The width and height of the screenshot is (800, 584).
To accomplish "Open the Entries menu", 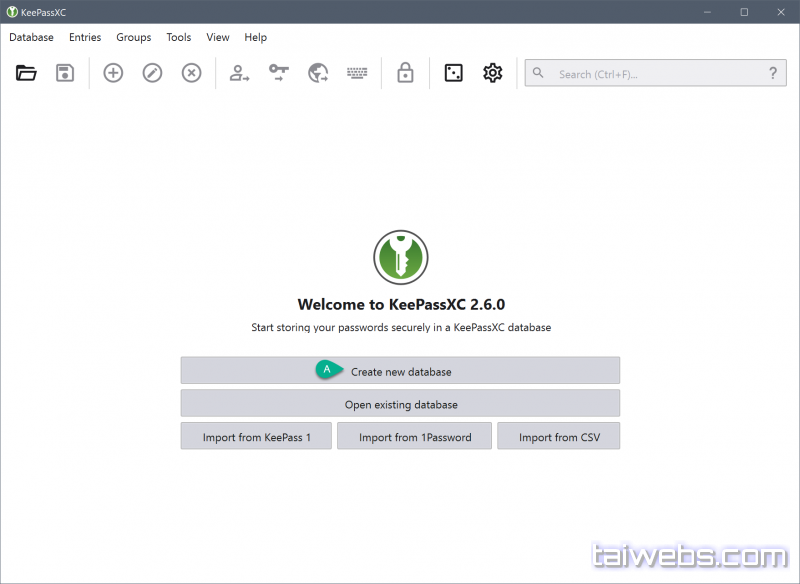I will [x=85, y=37].
